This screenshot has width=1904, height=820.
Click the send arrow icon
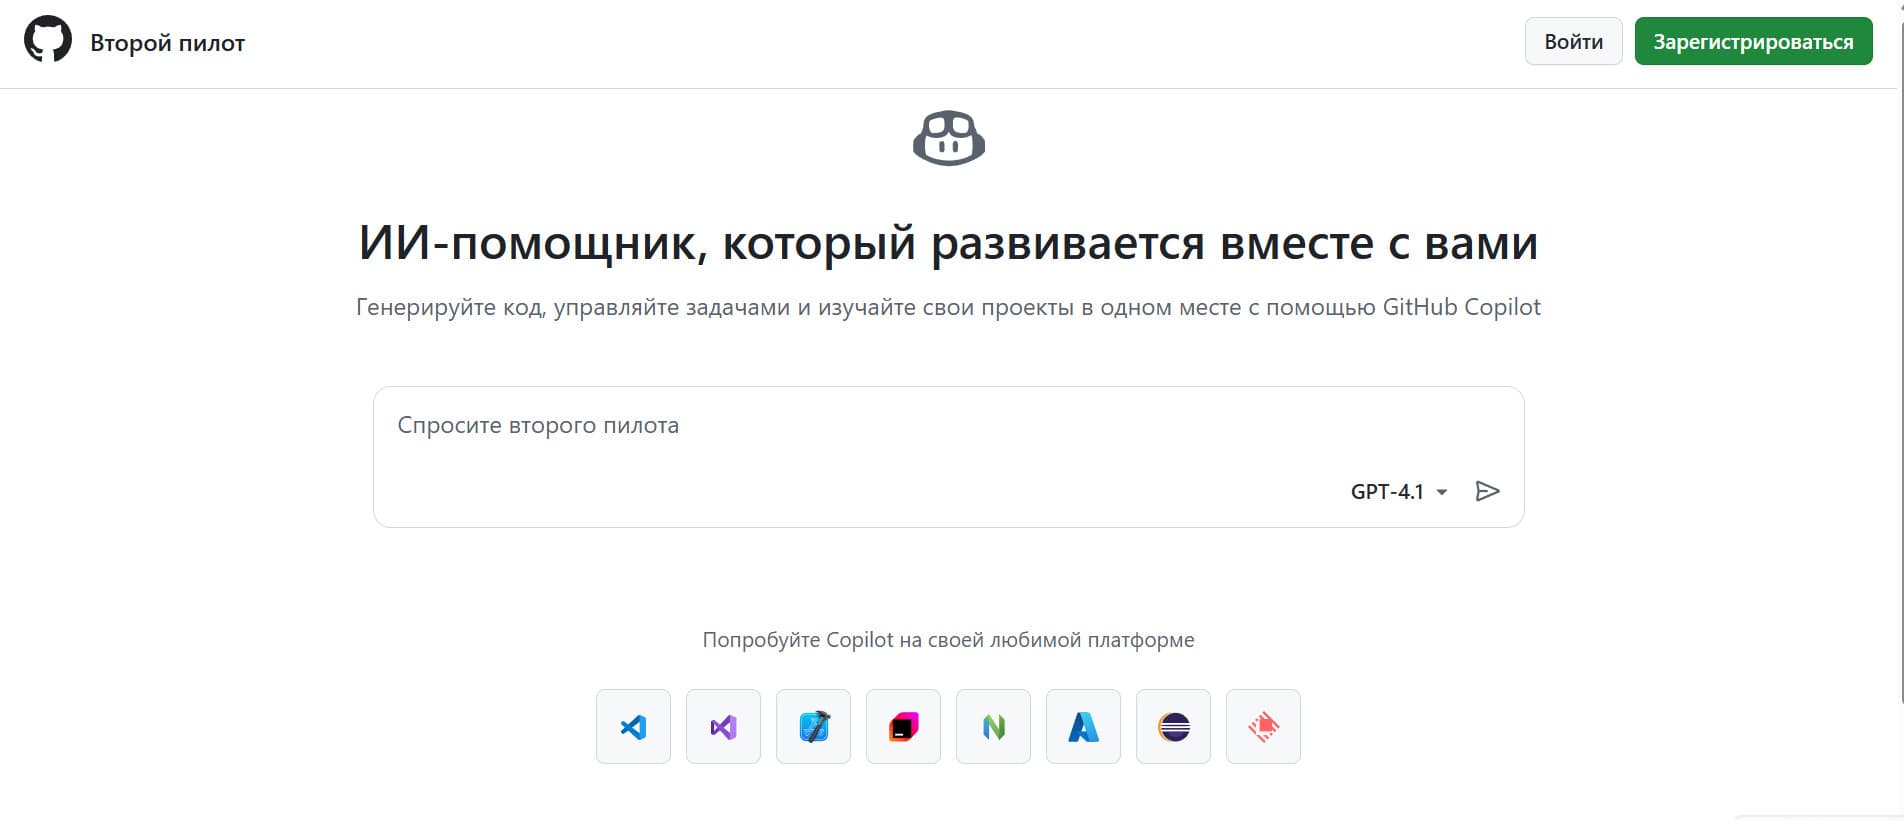click(1487, 491)
